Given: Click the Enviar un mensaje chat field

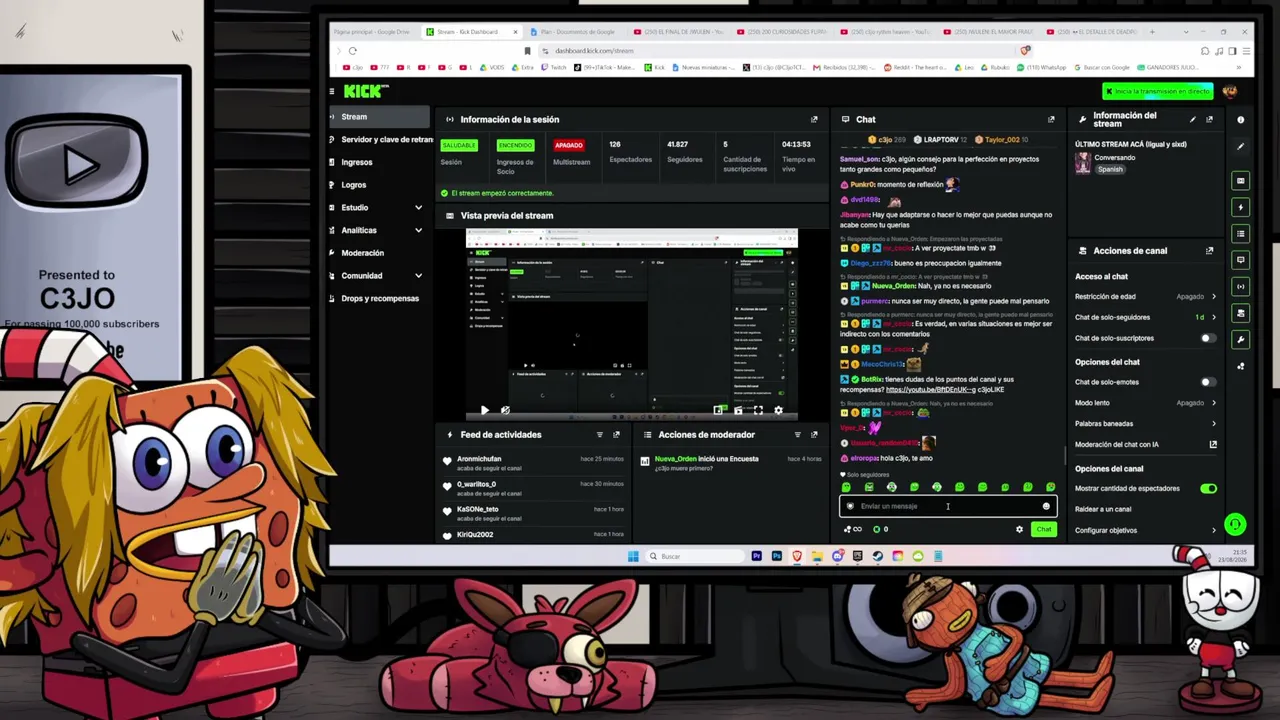Looking at the screenshot, I should pyautogui.click(x=948, y=506).
